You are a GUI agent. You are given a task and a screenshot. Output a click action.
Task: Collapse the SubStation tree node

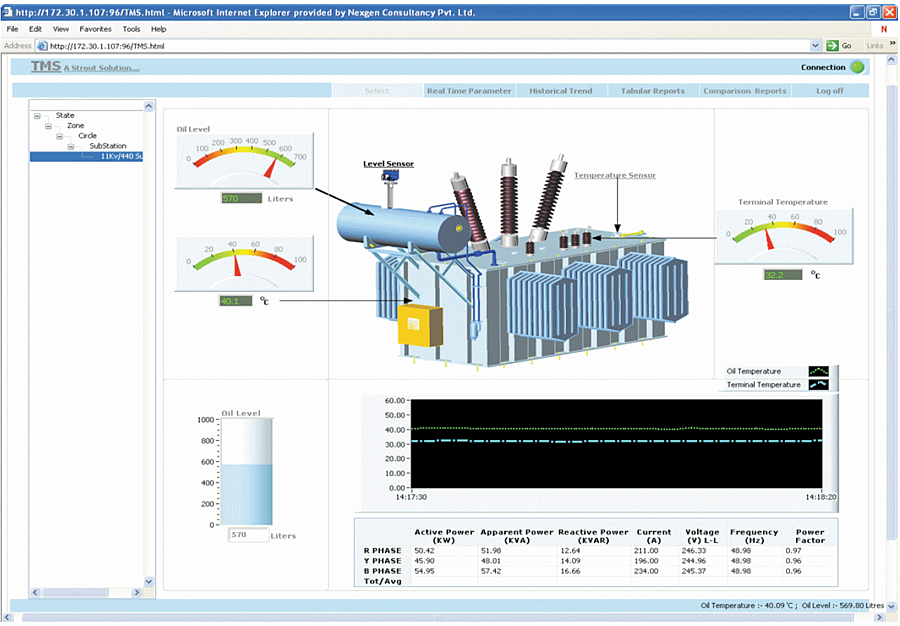pos(71,146)
